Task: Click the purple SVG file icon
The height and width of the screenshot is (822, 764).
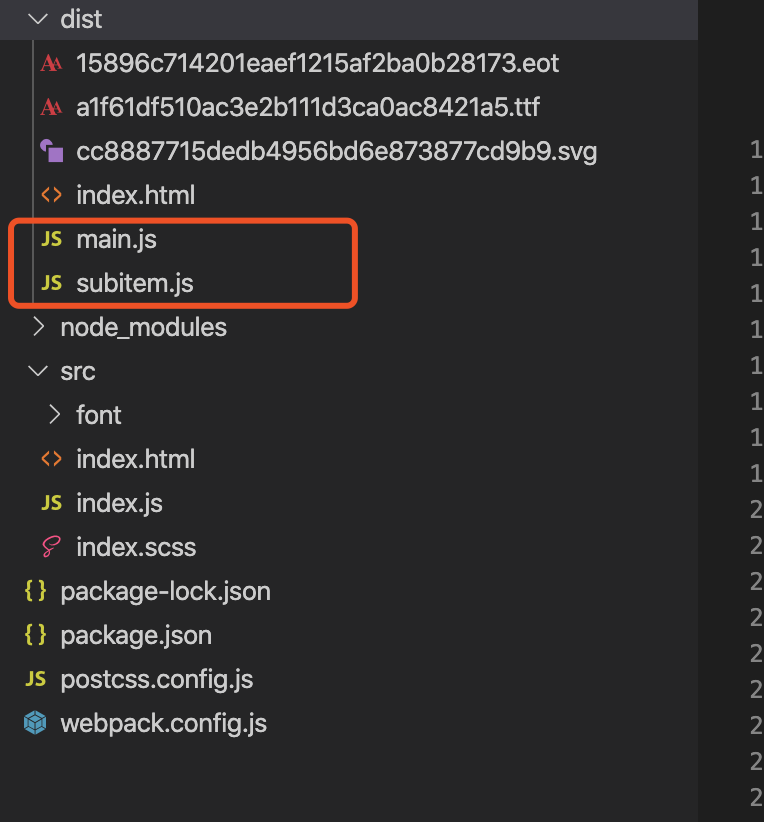Action: [51, 152]
